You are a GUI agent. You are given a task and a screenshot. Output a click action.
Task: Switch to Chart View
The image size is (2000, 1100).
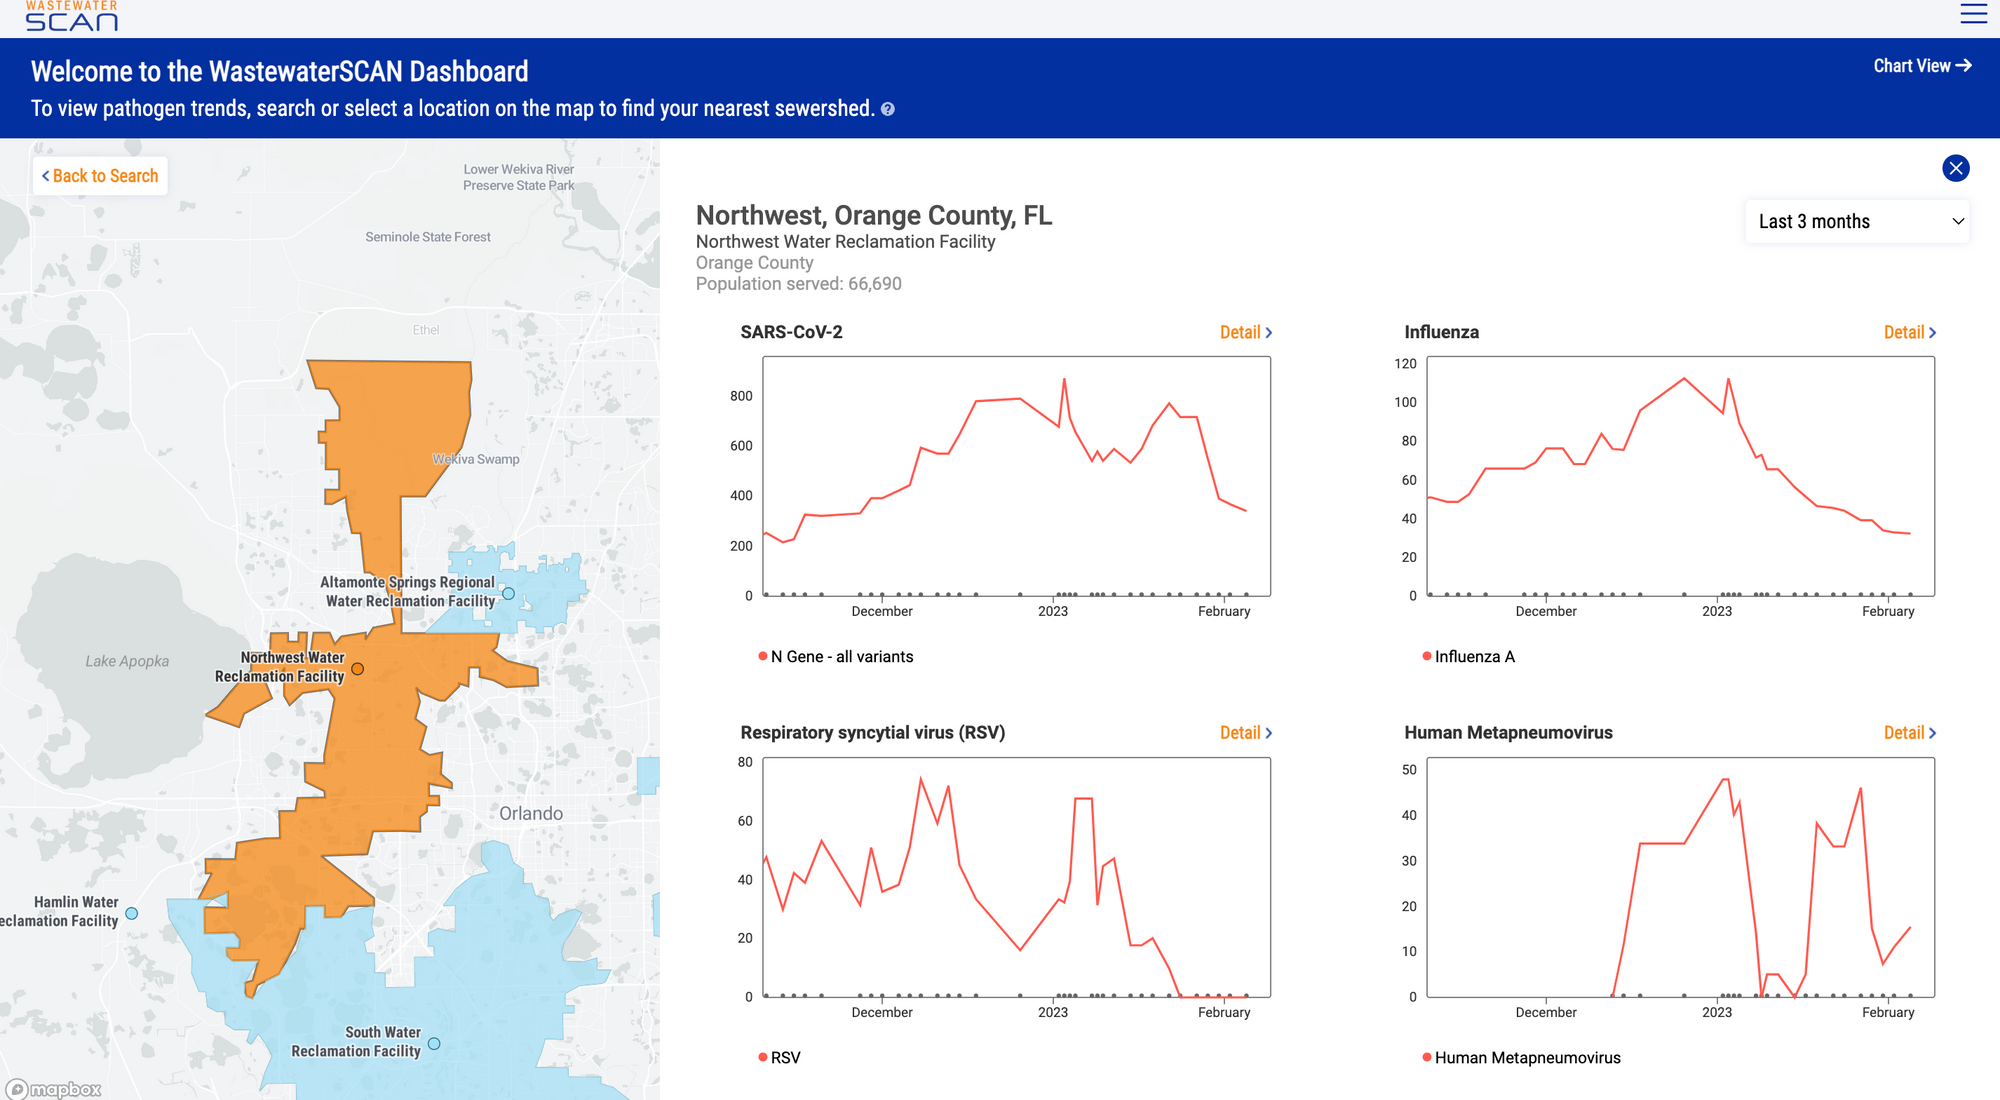tap(1921, 66)
